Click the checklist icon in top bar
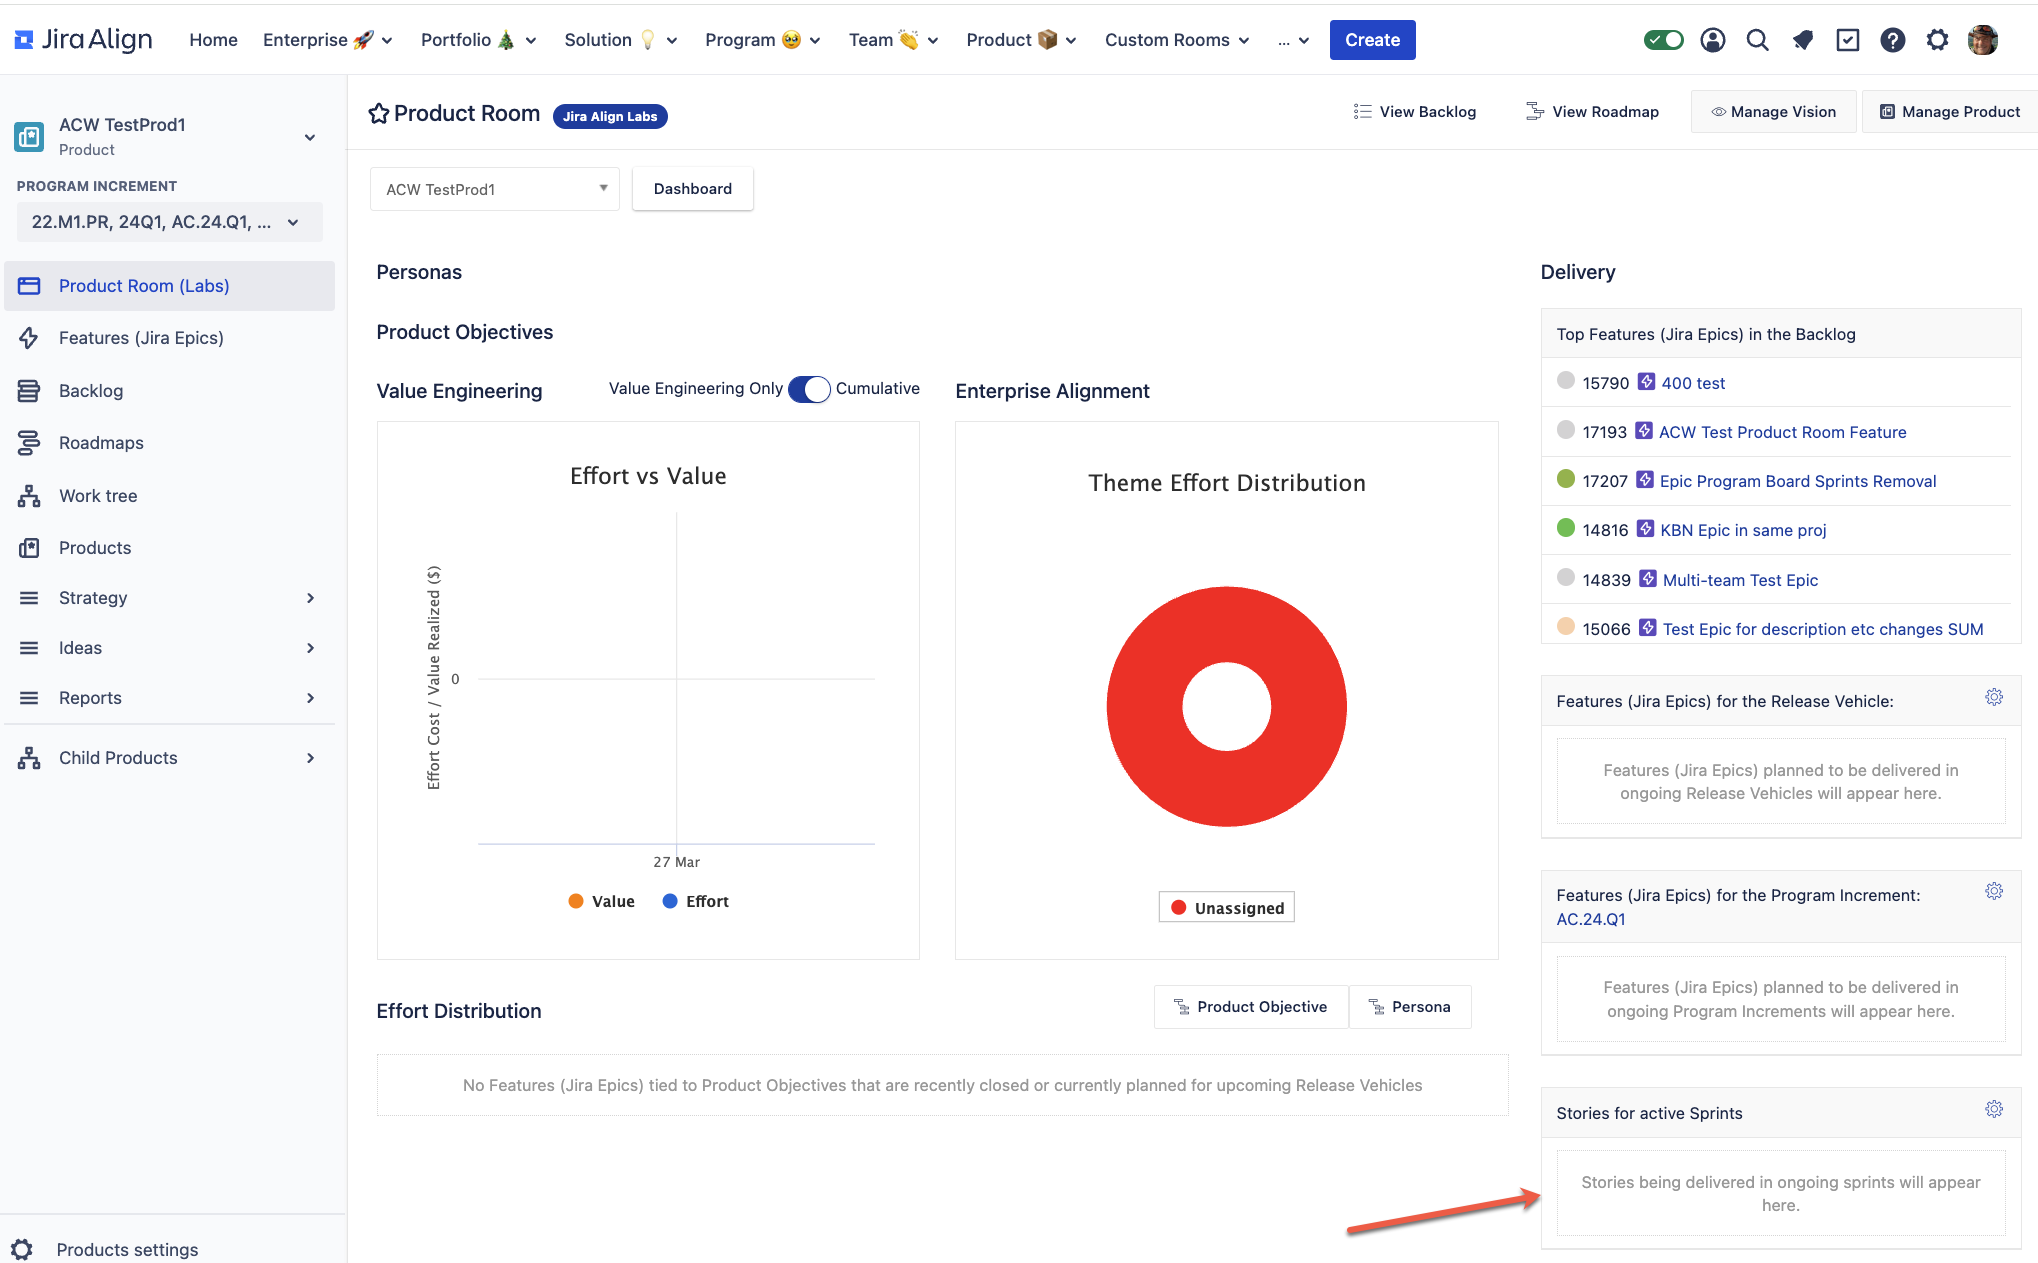The image size is (2038, 1263). pyautogui.click(x=1847, y=40)
